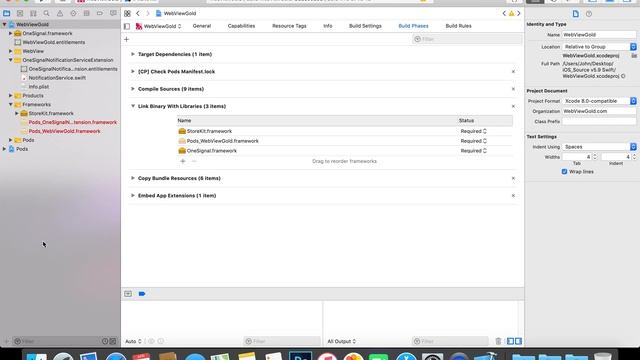Expand Compile Sources phase
Screen dimensions: 640x360
133,89
